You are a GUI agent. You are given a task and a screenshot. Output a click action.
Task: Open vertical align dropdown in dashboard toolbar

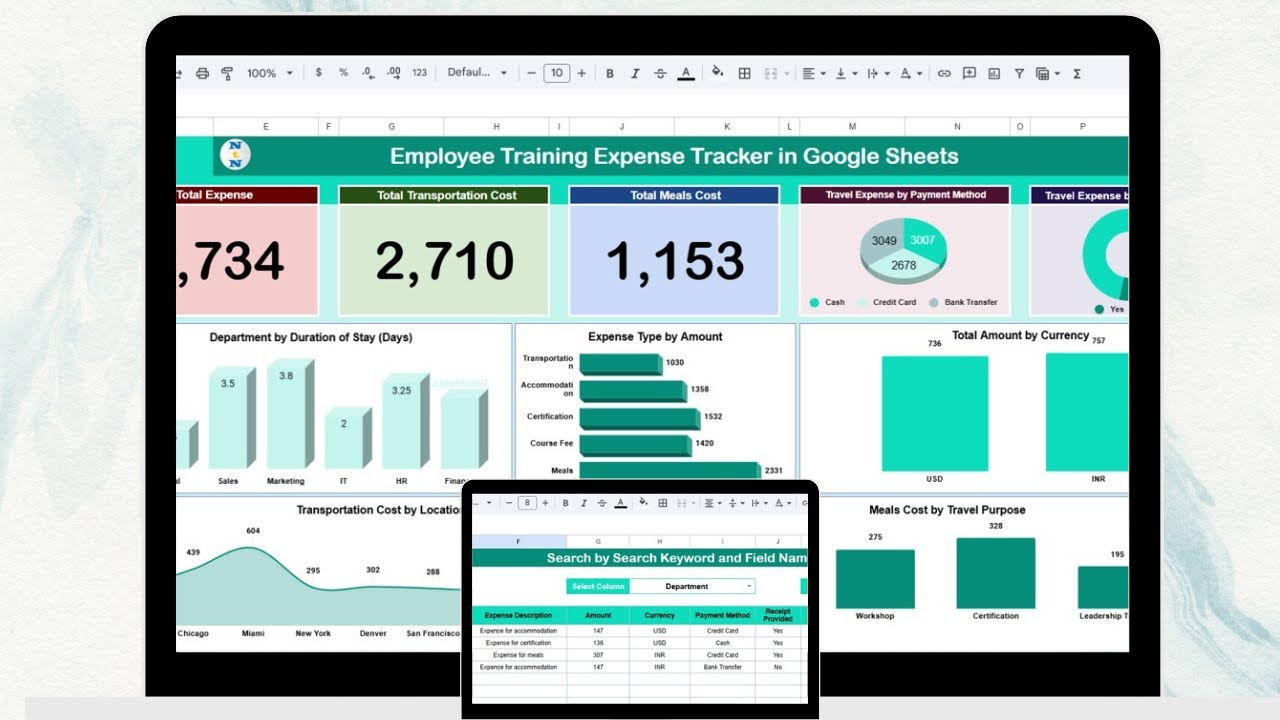click(845, 73)
